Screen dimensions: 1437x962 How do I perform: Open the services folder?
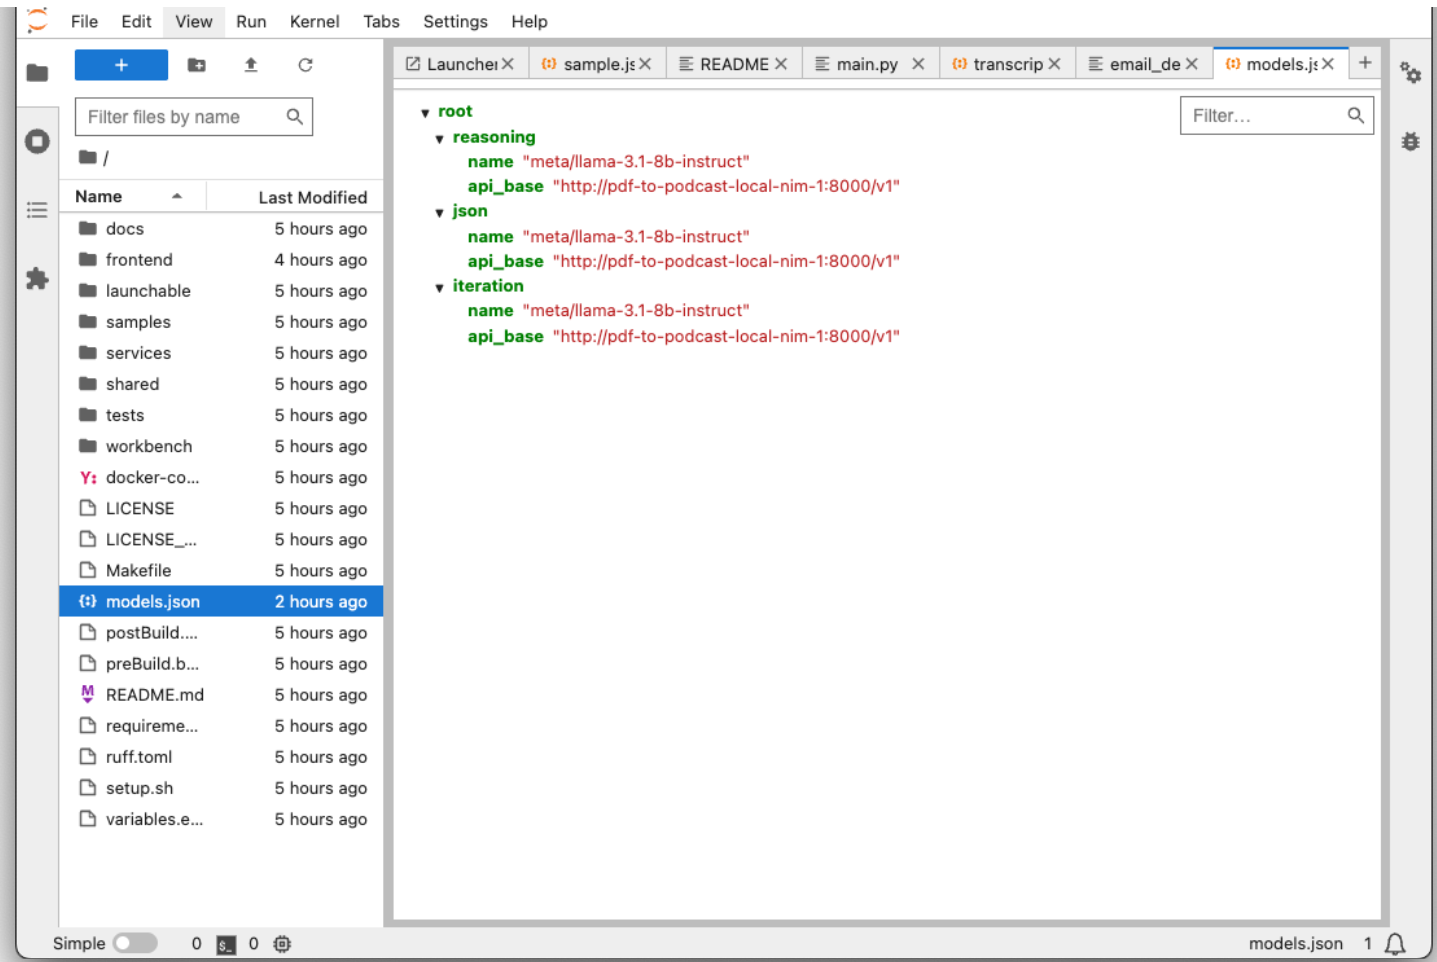pyautogui.click(x=138, y=353)
